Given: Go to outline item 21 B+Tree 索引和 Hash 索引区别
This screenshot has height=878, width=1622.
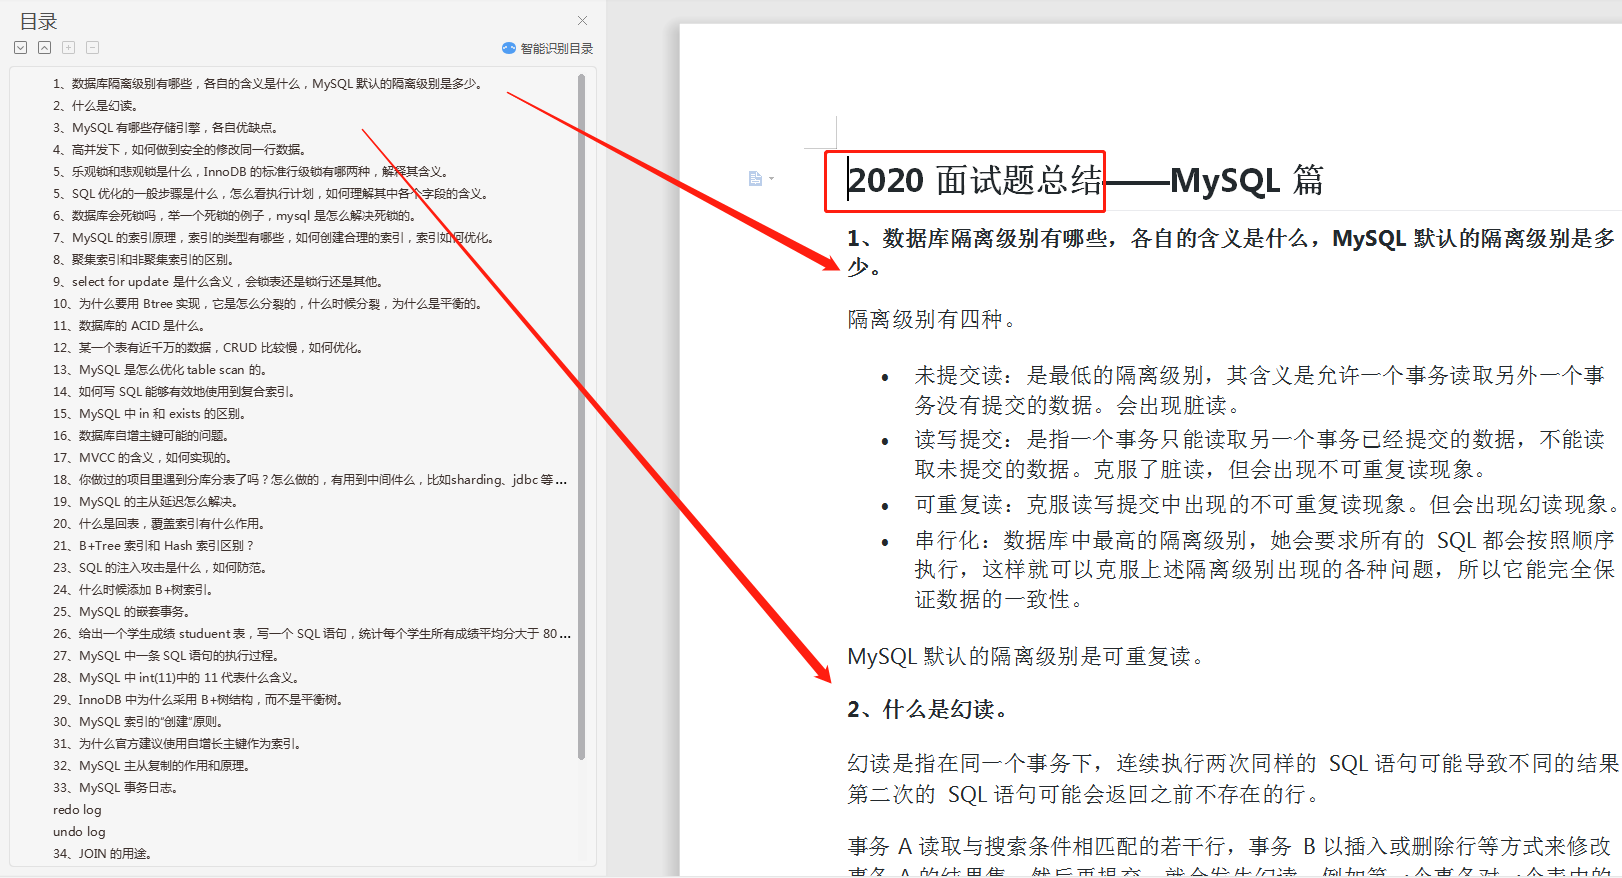Looking at the screenshot, I should coord(154,546).
